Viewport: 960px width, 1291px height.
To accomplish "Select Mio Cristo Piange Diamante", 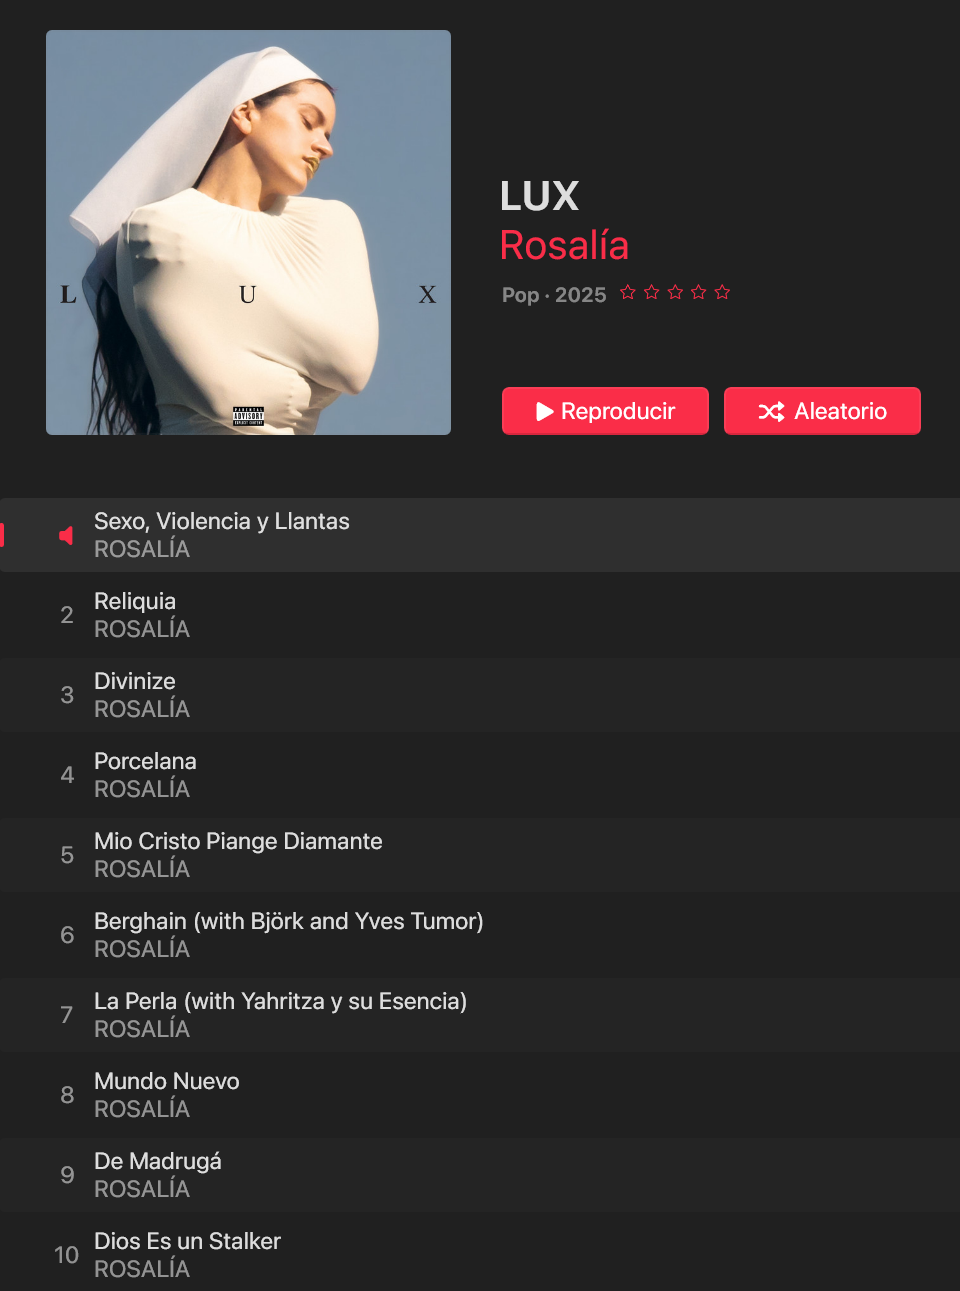I will pyautogui.click(x=480, y=855).
